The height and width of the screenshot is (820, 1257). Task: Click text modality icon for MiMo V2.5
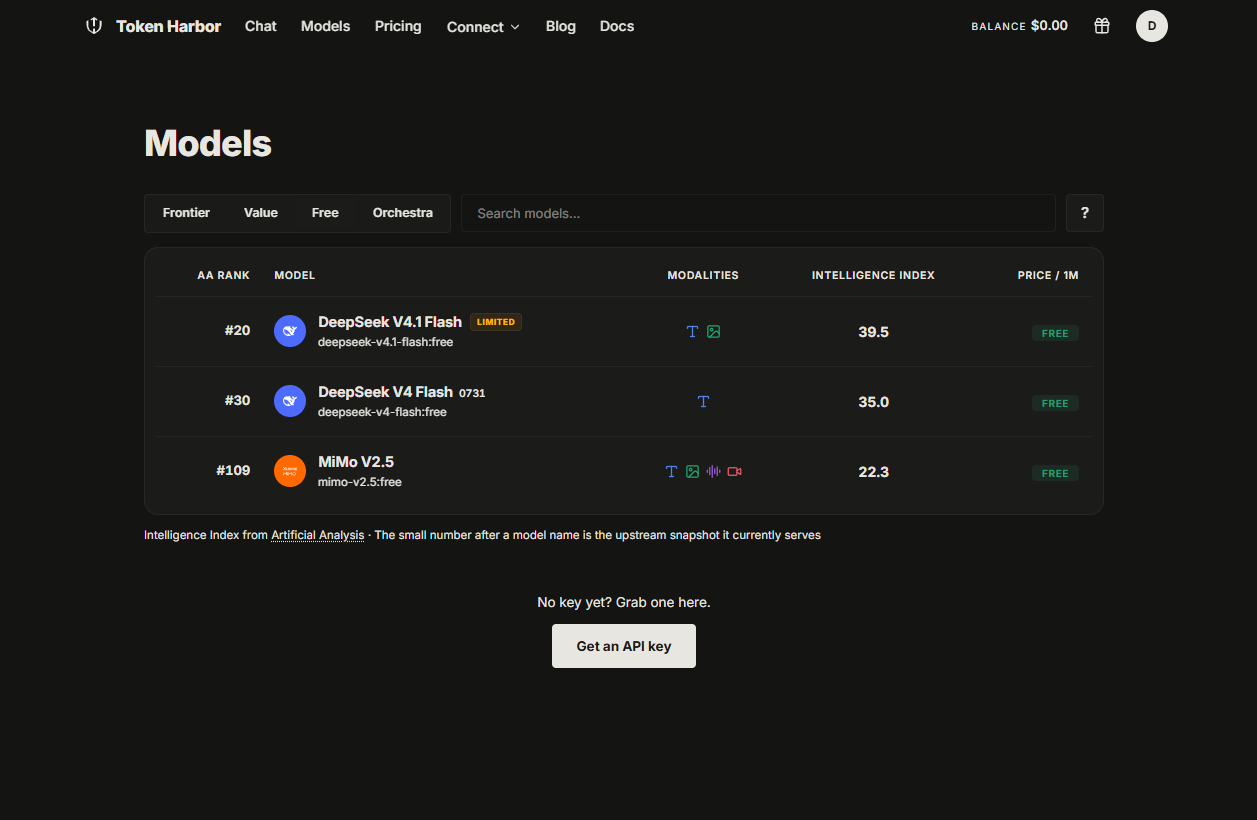671,472
